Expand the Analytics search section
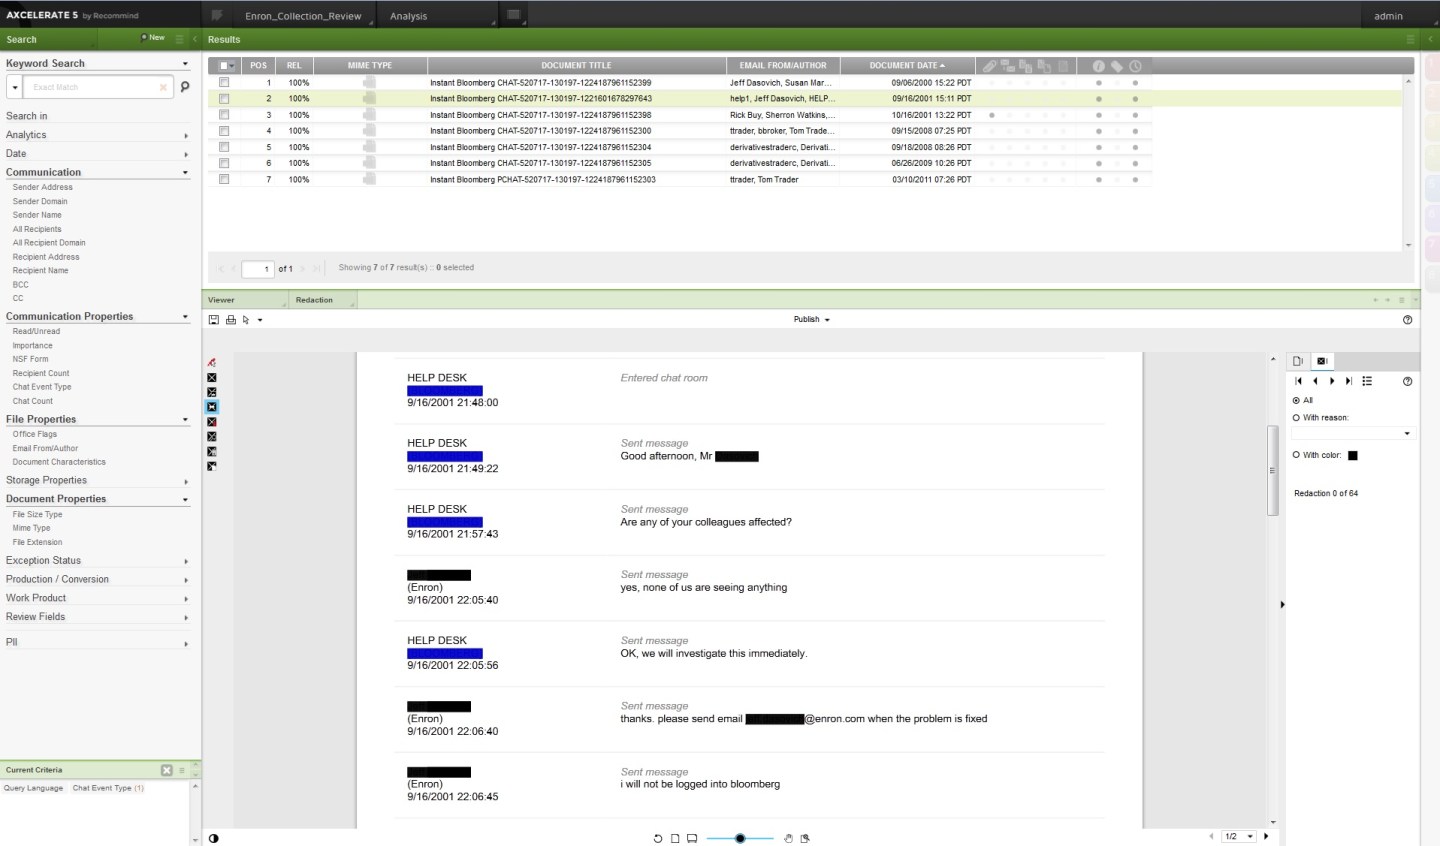Viewport: 1440px width, 846px height. tap(96, 135)
